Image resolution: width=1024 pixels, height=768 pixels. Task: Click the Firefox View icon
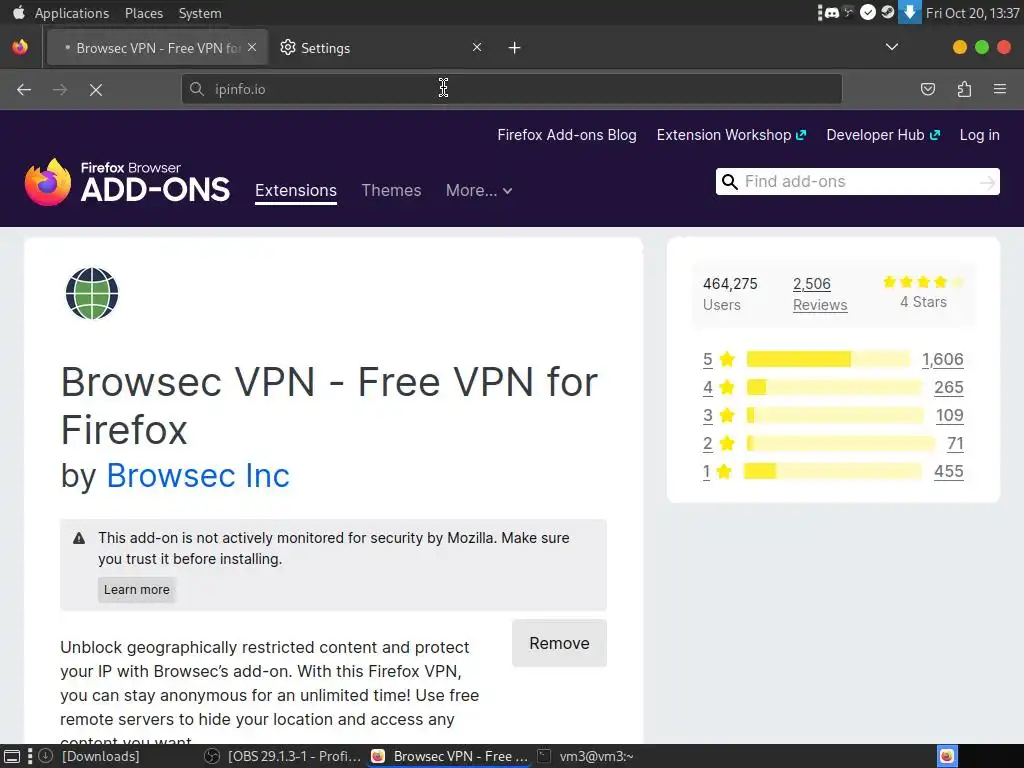[20, 47]
